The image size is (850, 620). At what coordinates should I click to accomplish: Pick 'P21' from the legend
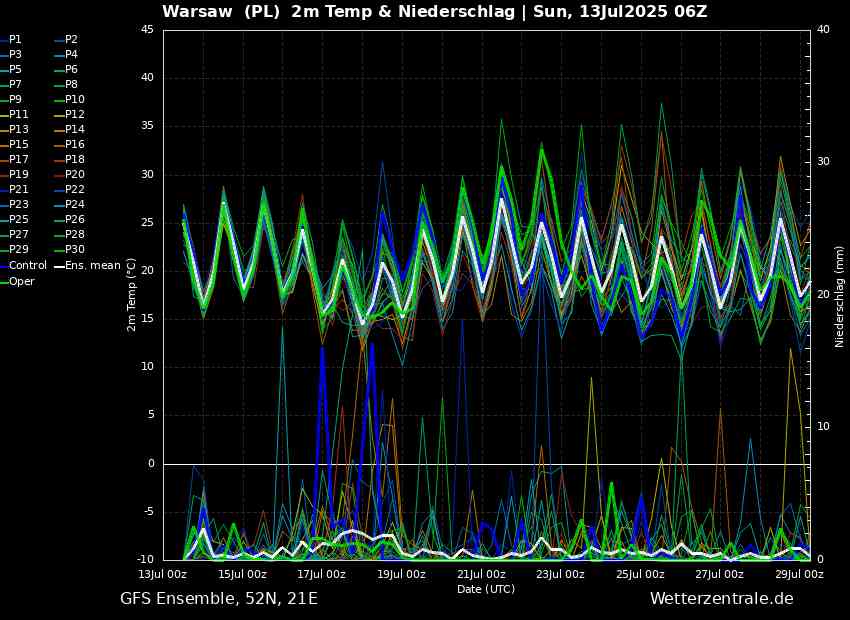(18, 189)
